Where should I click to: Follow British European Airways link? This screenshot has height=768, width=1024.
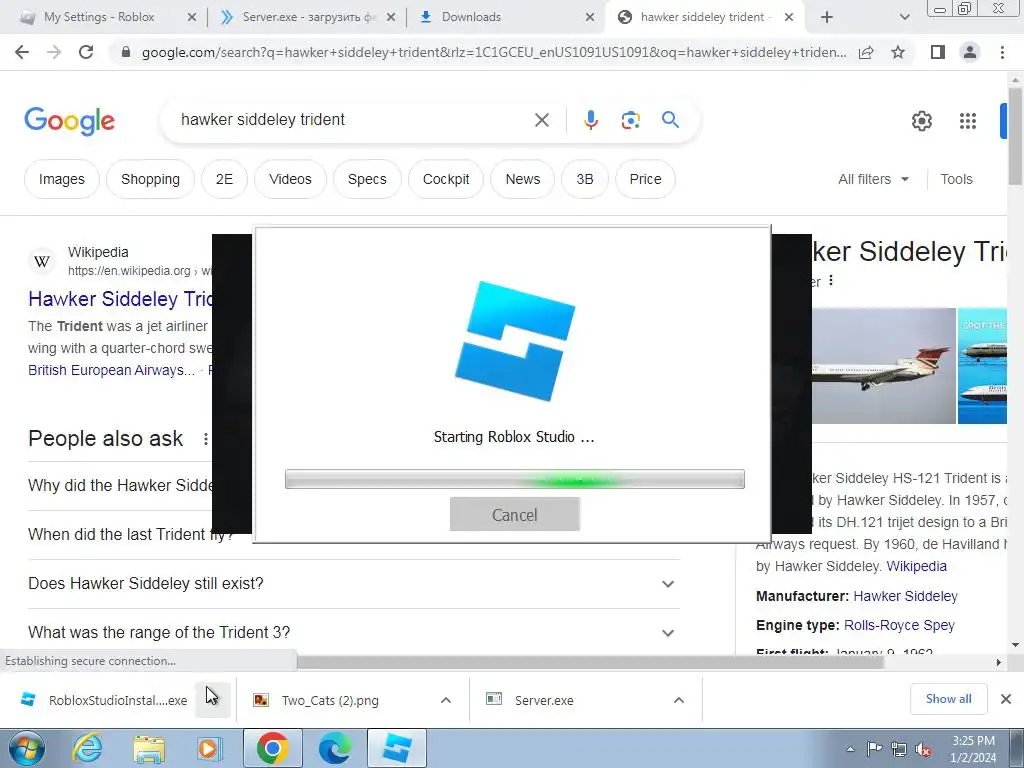pyautogui.click(x=112, y=370)
